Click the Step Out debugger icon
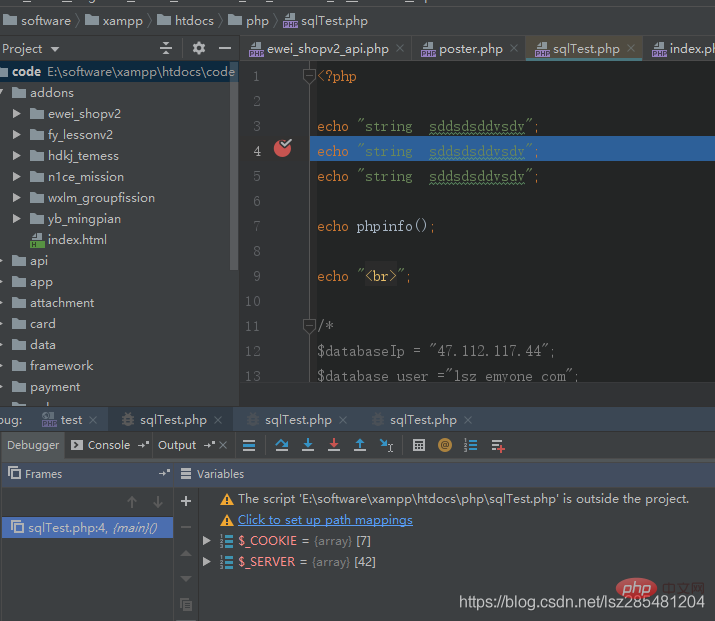Viewport: 715px width, 621px height. [360, 446]
